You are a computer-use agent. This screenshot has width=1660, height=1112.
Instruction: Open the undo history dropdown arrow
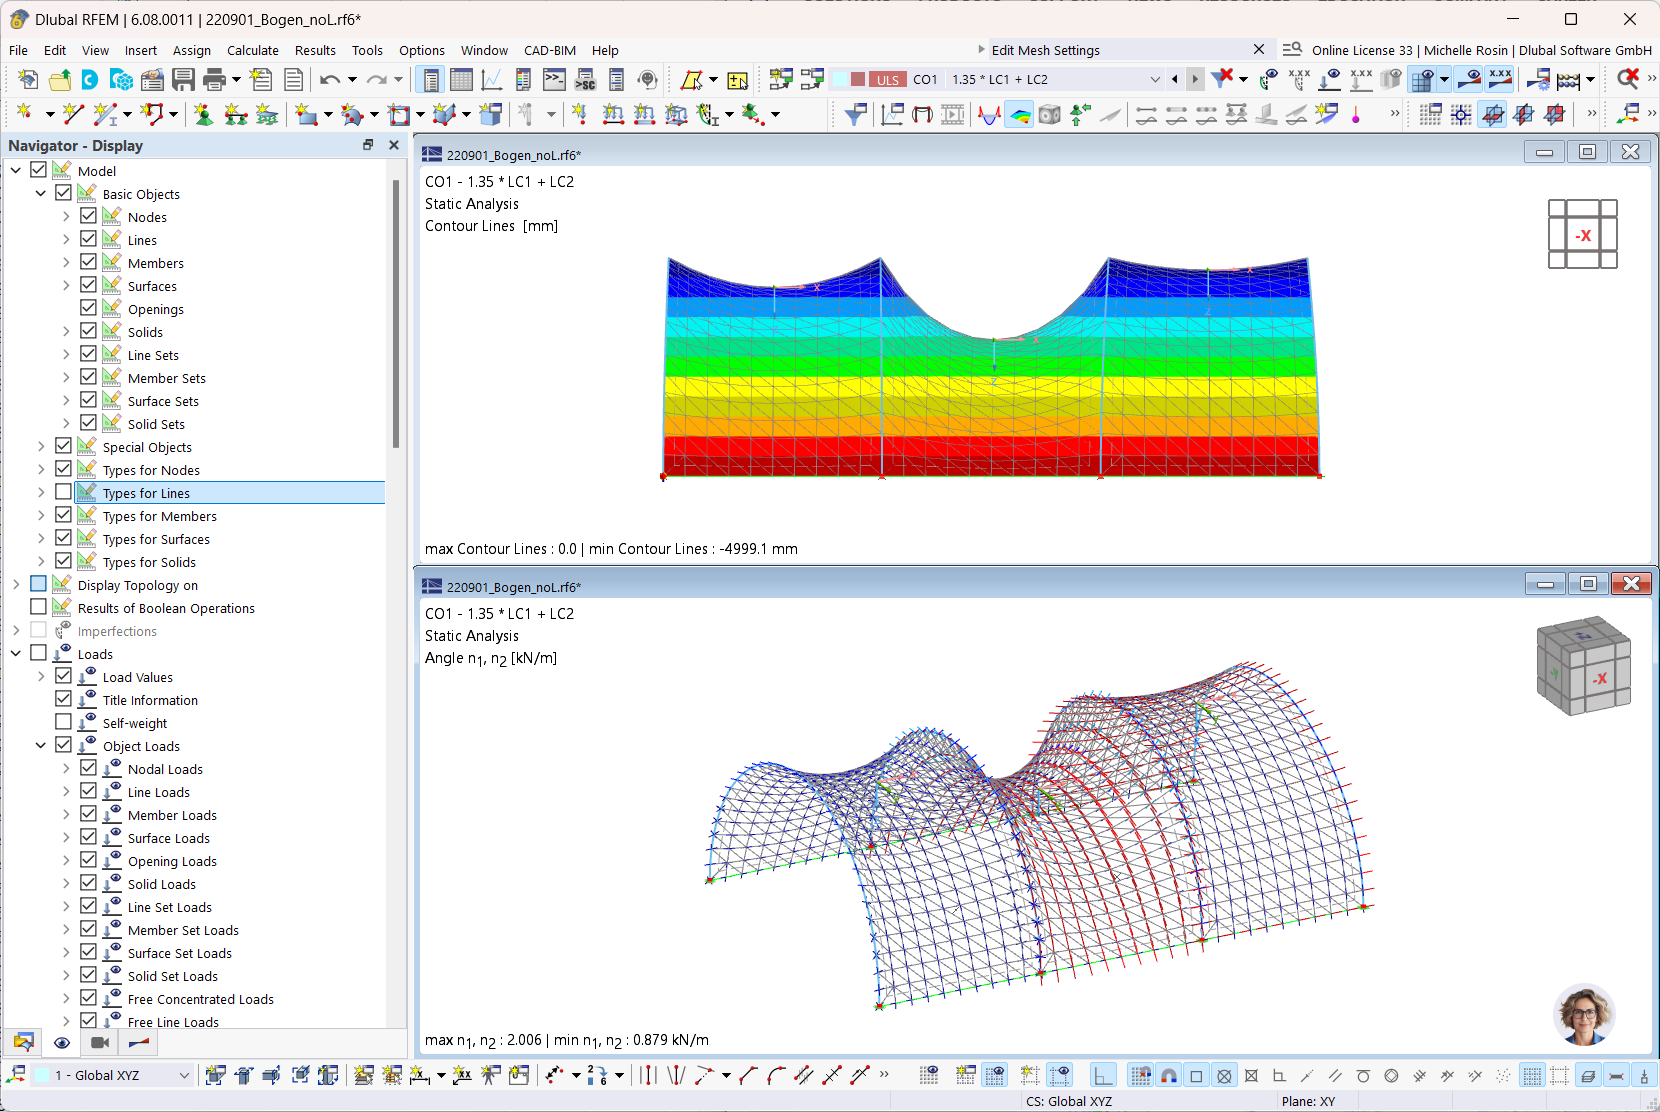tap(352, 80)
